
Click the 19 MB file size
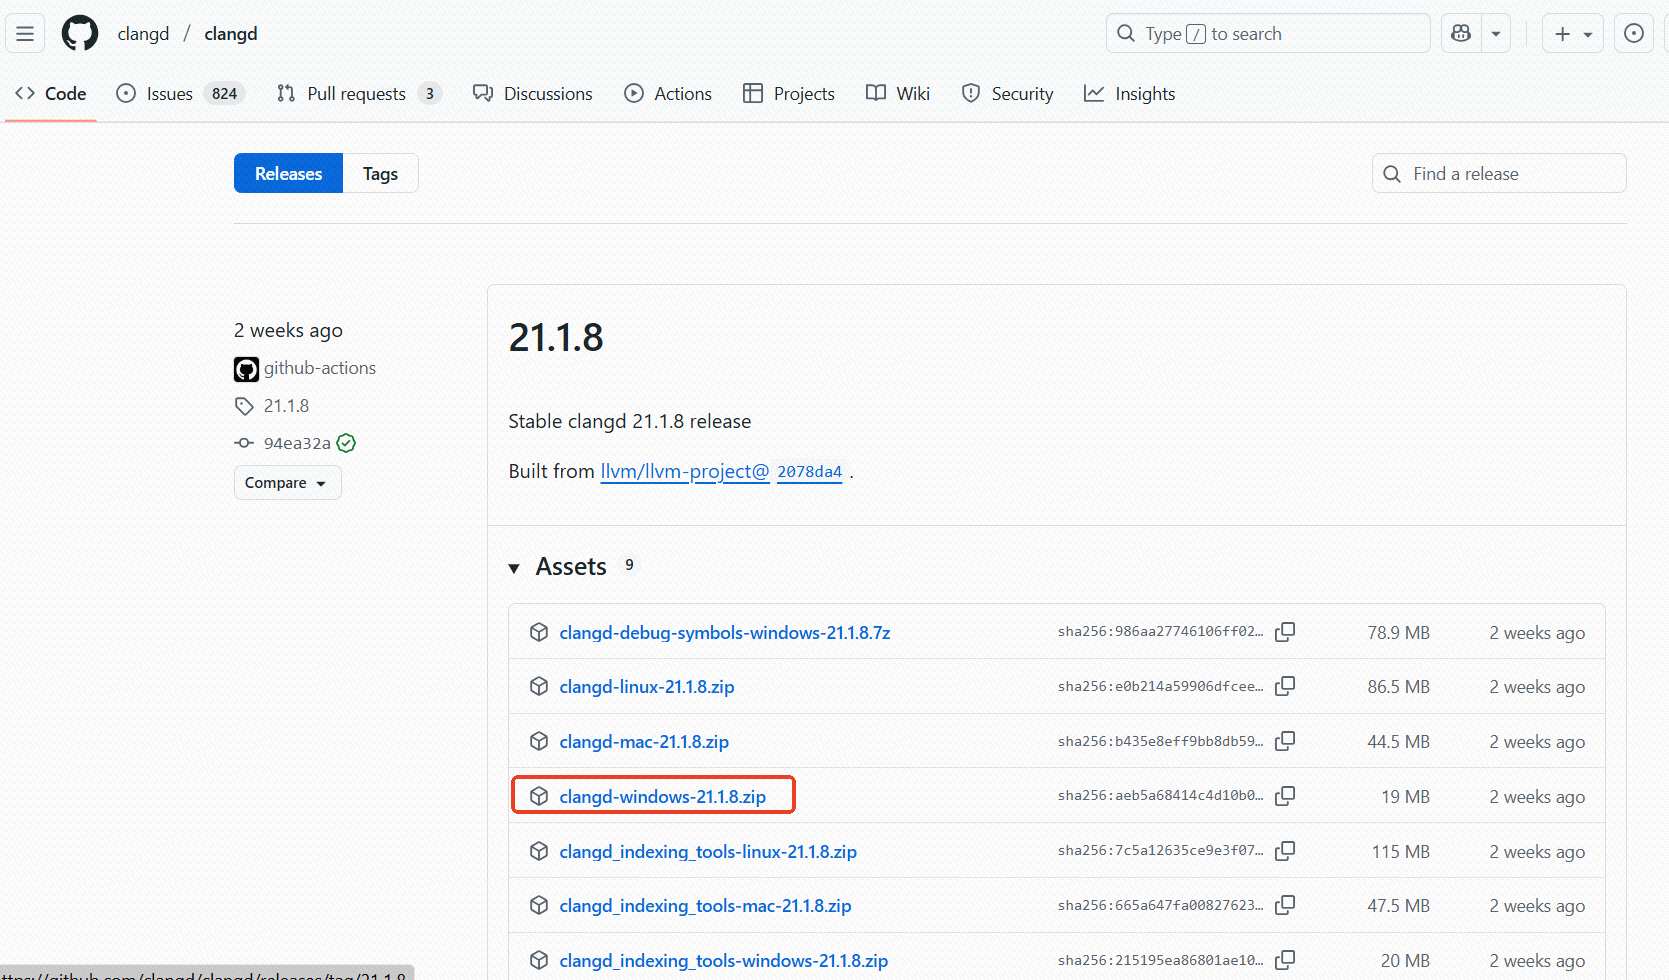tap(1405, 797)
